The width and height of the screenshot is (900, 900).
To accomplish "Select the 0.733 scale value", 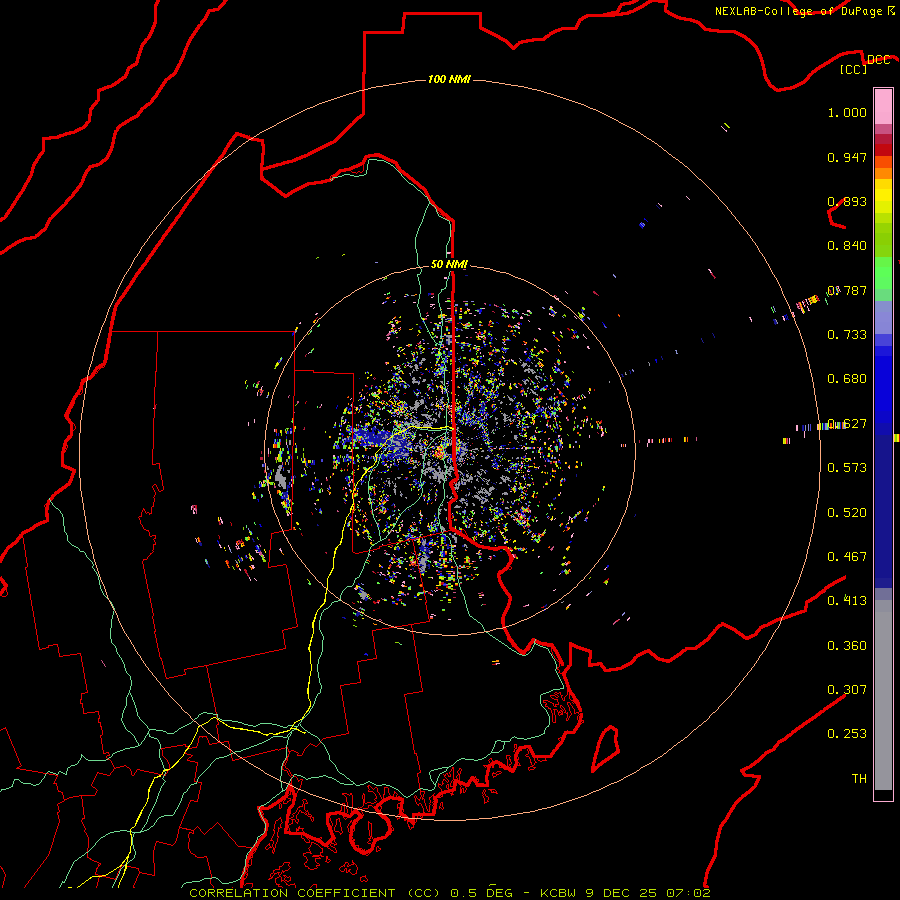I will 847,335.
